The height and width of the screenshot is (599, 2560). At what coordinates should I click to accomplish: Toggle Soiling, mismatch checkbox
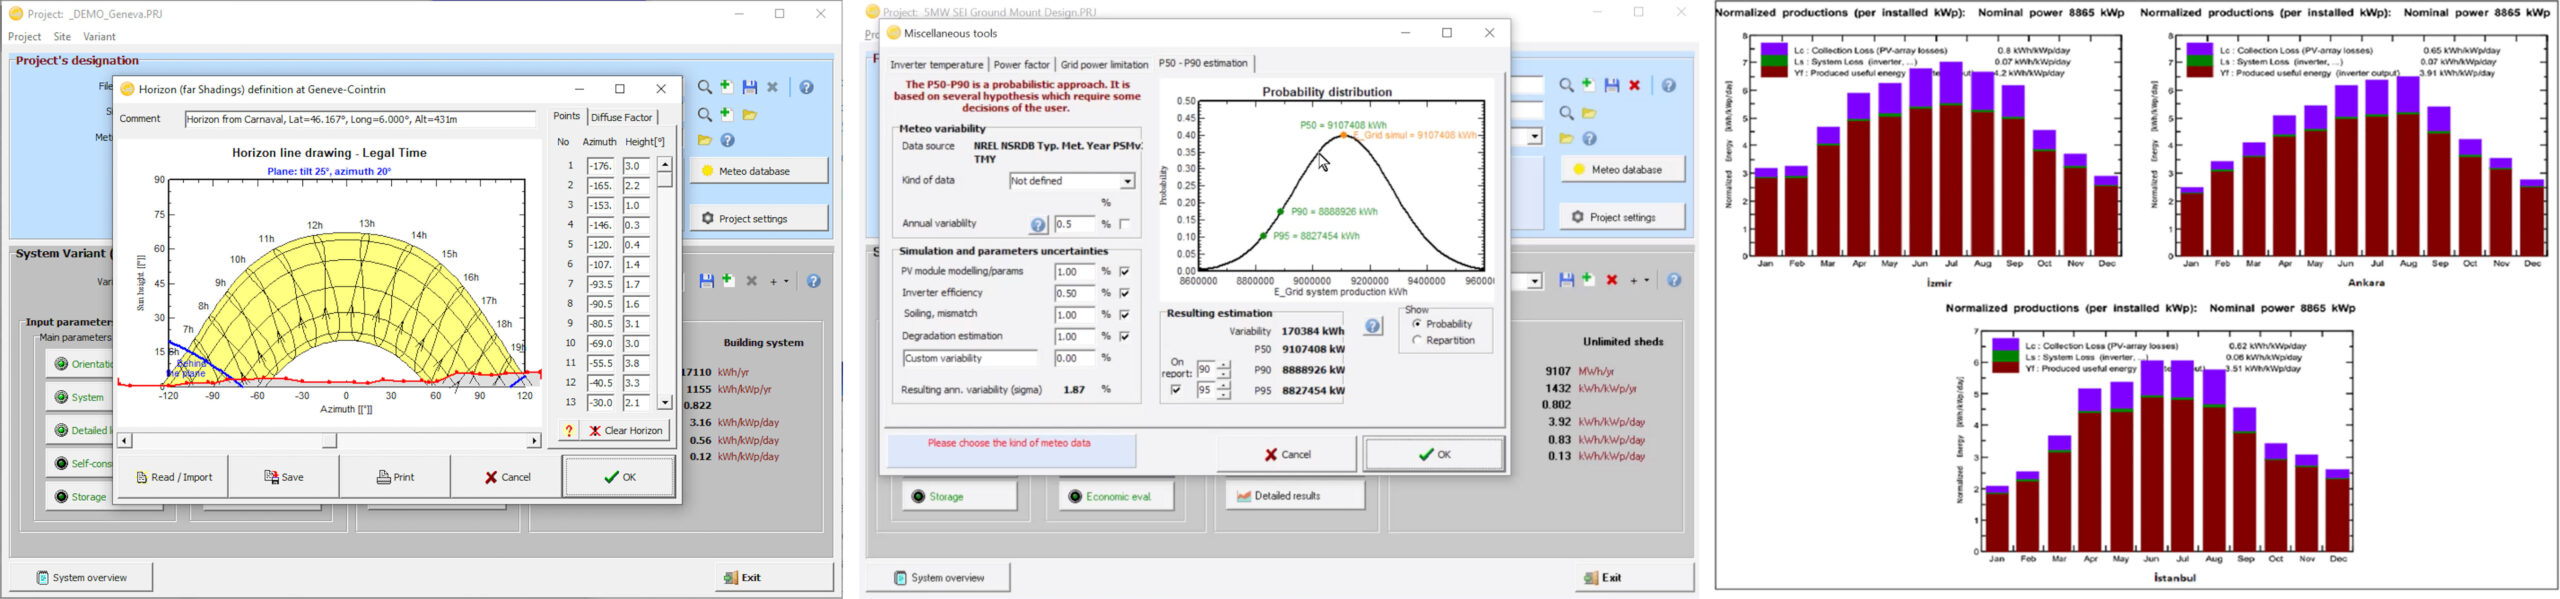(x=1125, y=315)
